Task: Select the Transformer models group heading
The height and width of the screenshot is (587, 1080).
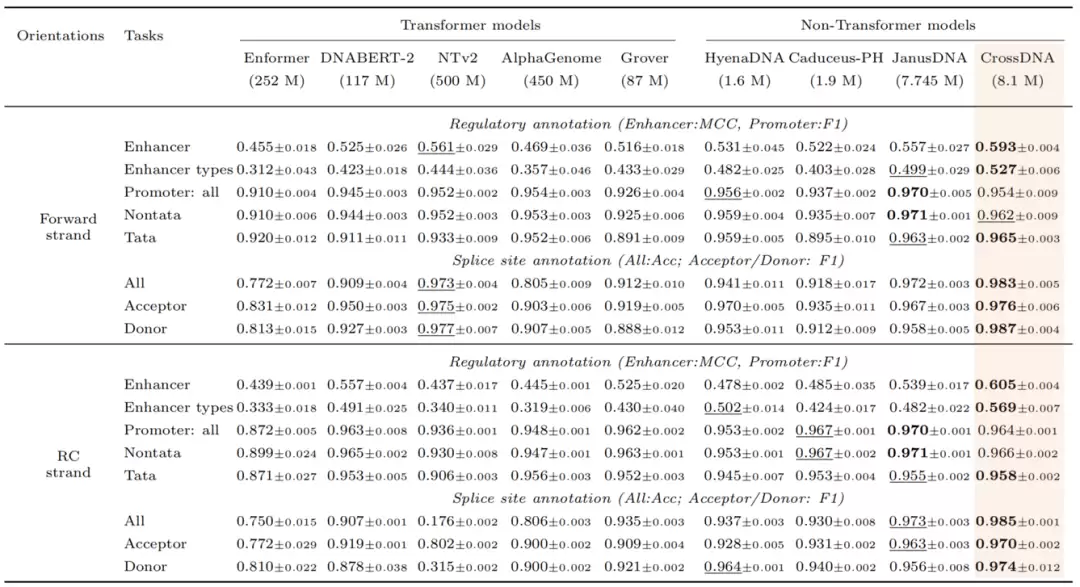Action: [470, 25]
